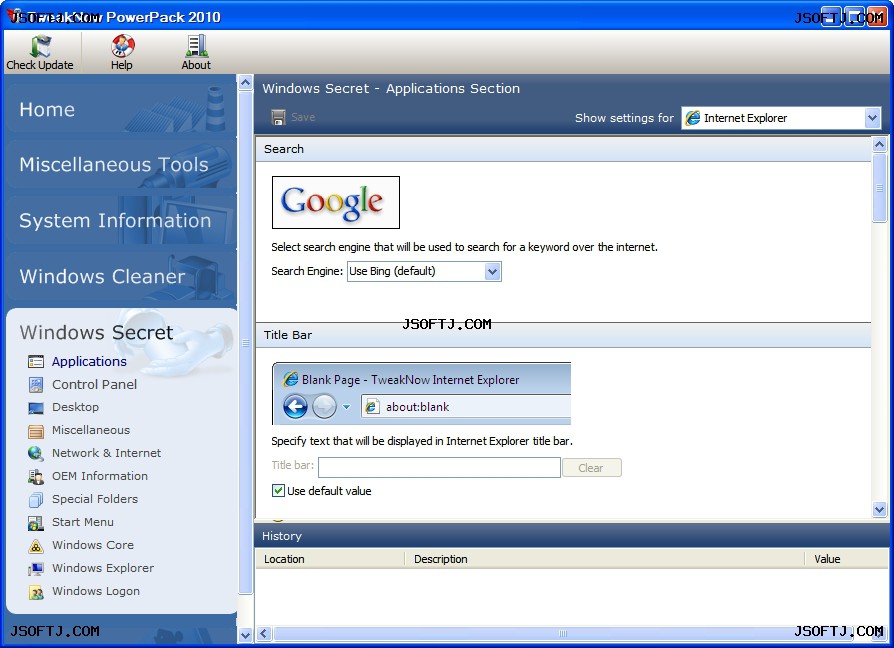Image resolution: width=894 pixels, height=648 pixels.
Task: Open Windows Logon settings
Action: 96,592
